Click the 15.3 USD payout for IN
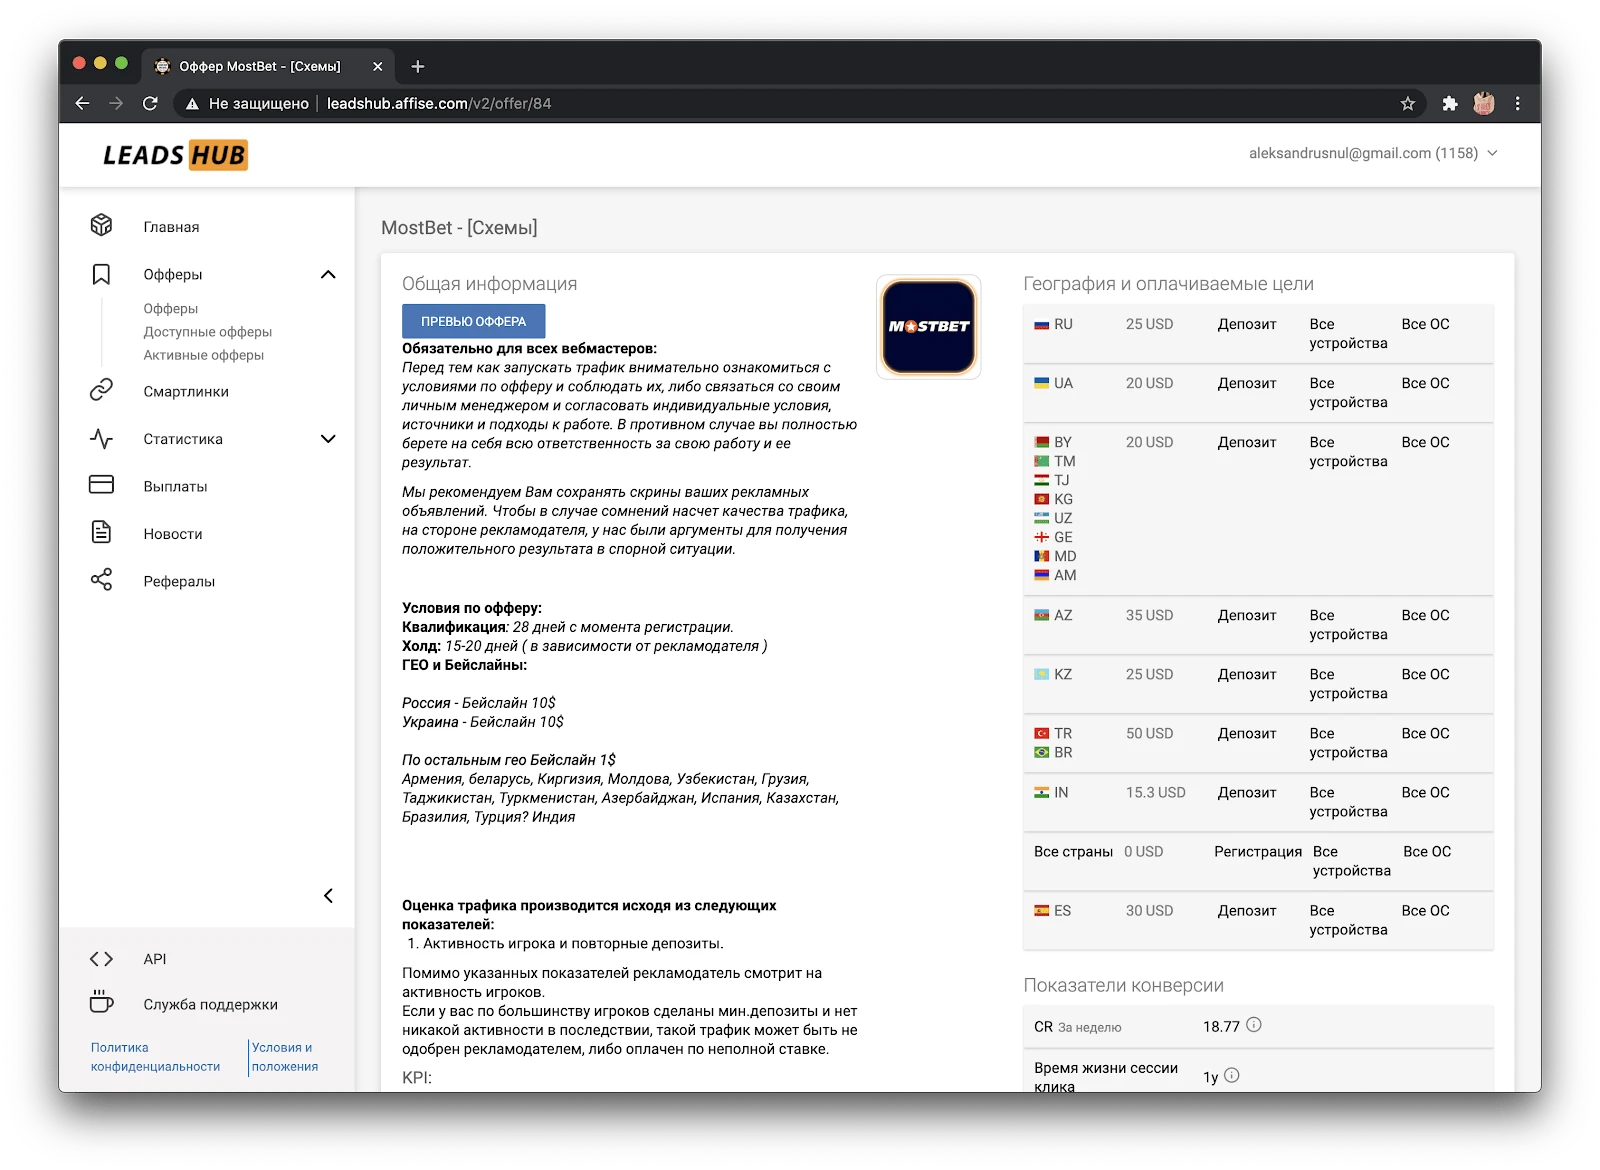The width and height of the screenshot is (1600, 1170). pos(1155,792)
